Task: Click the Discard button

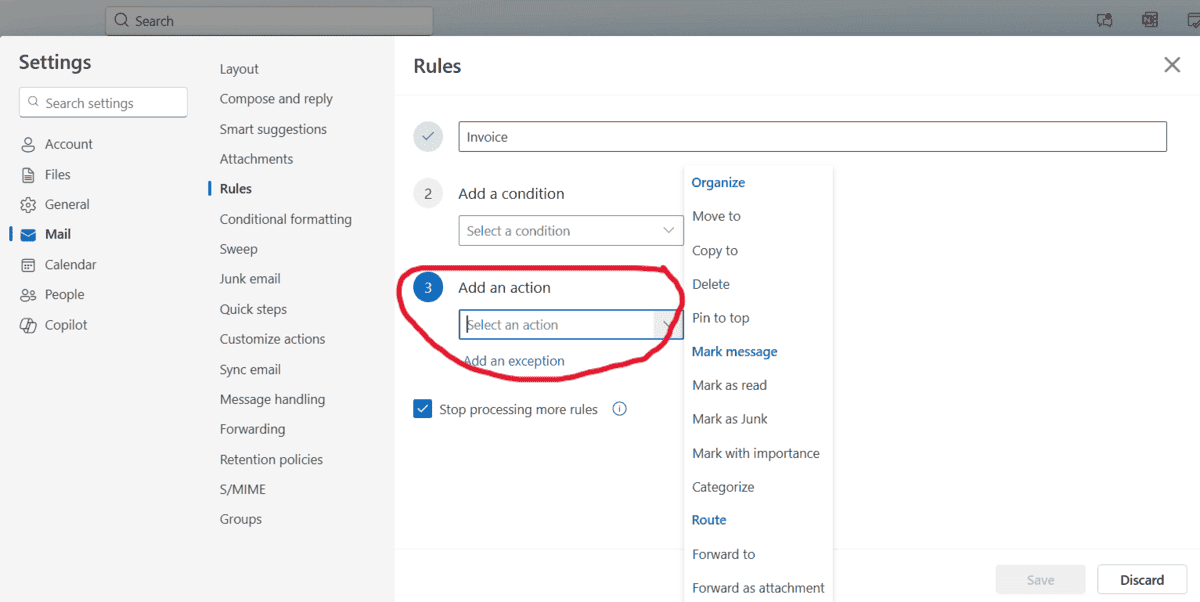Action: 1142,580
